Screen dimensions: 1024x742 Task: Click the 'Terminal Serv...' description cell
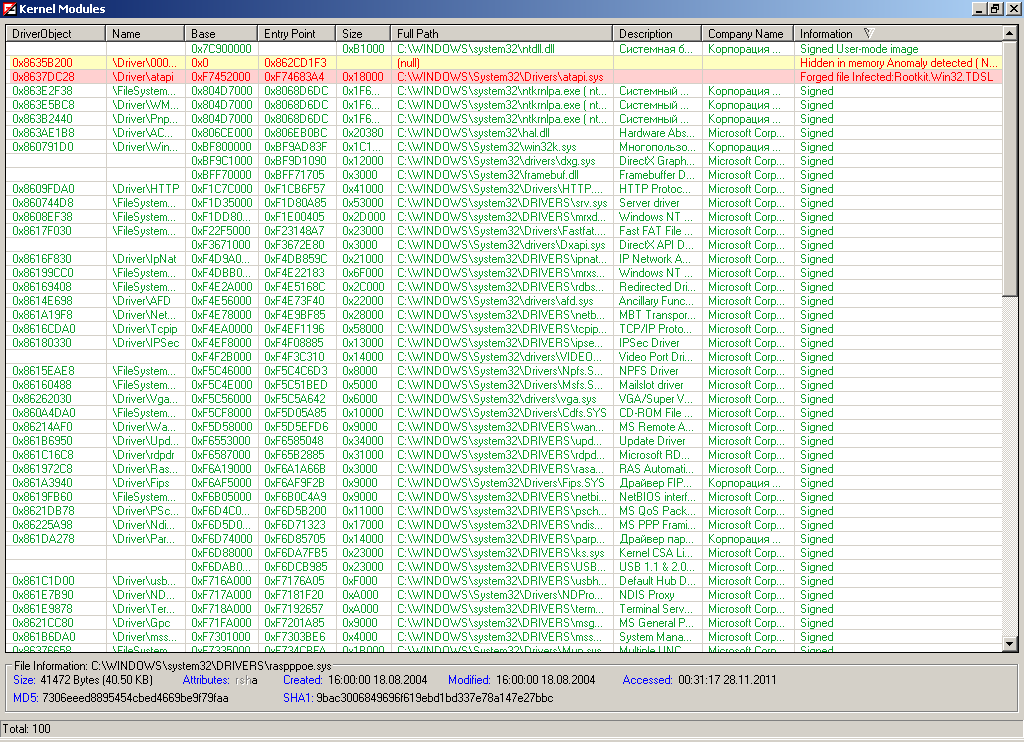click(656, 609)
